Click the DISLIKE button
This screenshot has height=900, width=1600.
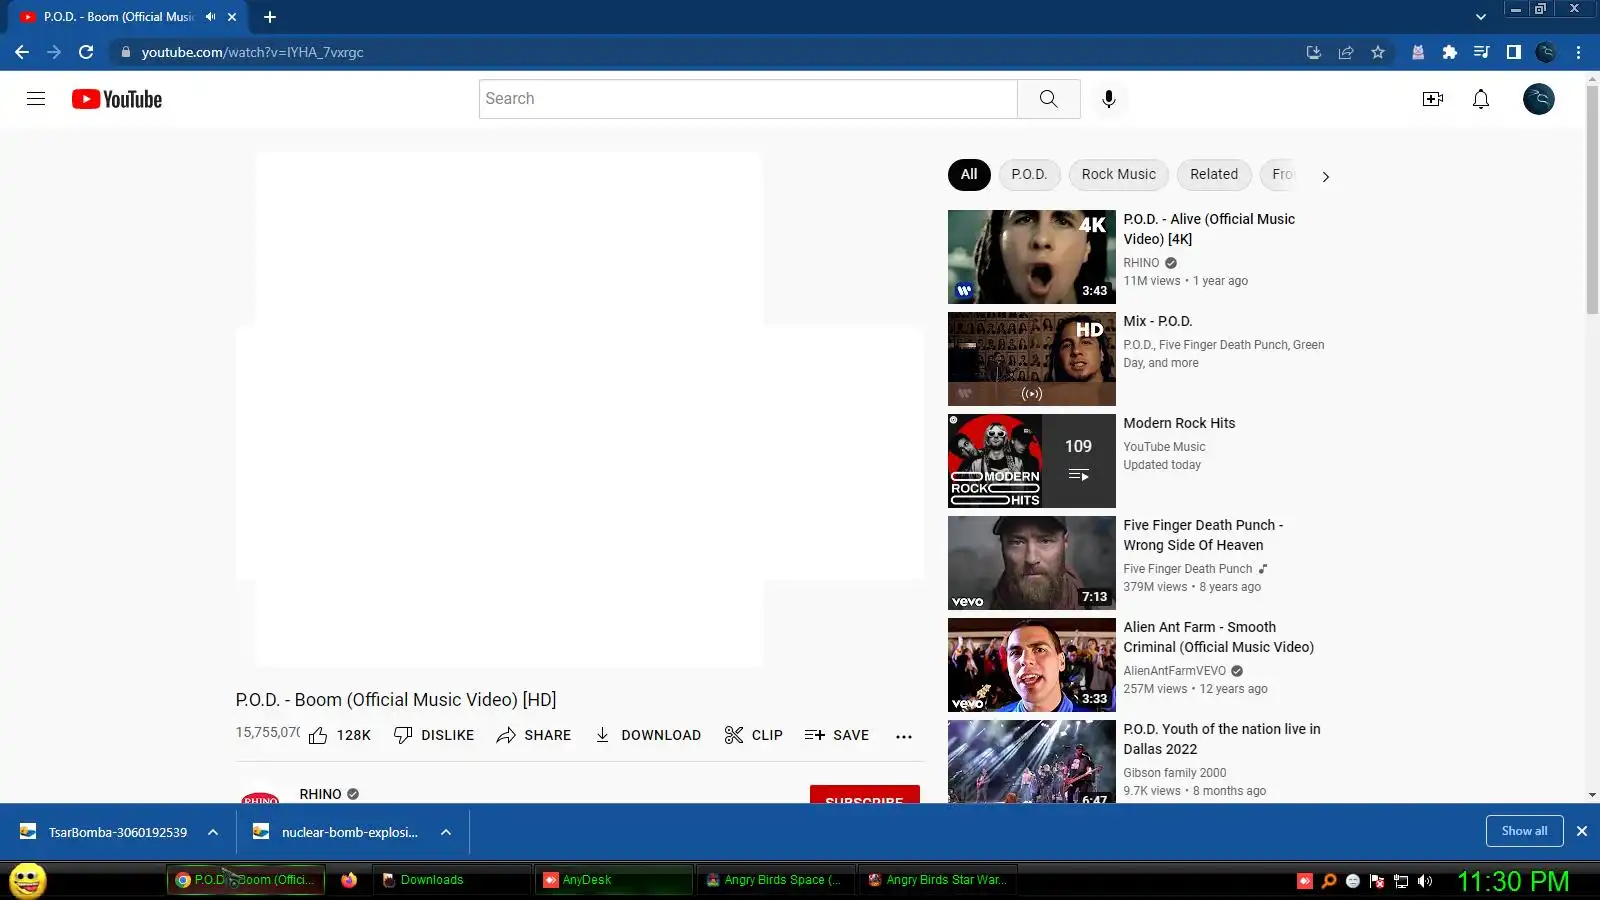pos(434,735)
